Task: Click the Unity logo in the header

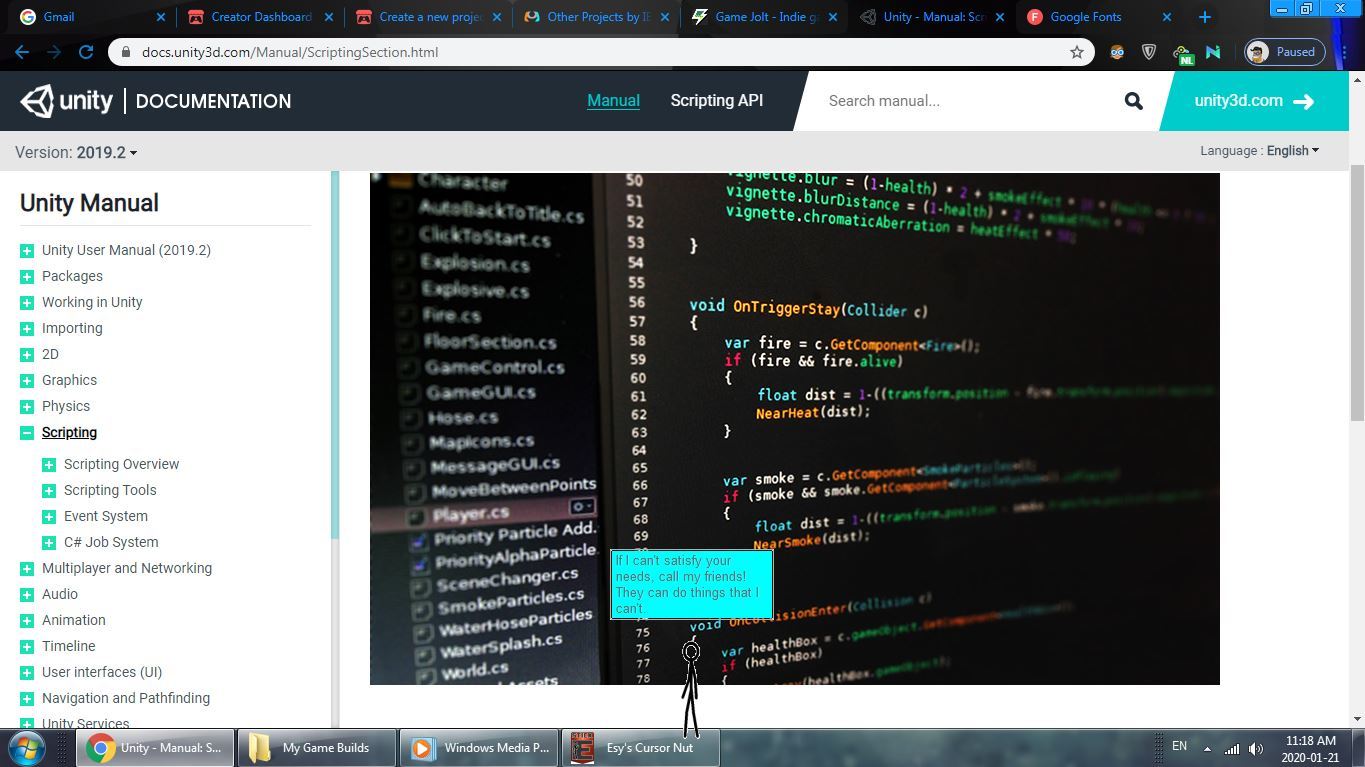Action: (x=67, y=101)
